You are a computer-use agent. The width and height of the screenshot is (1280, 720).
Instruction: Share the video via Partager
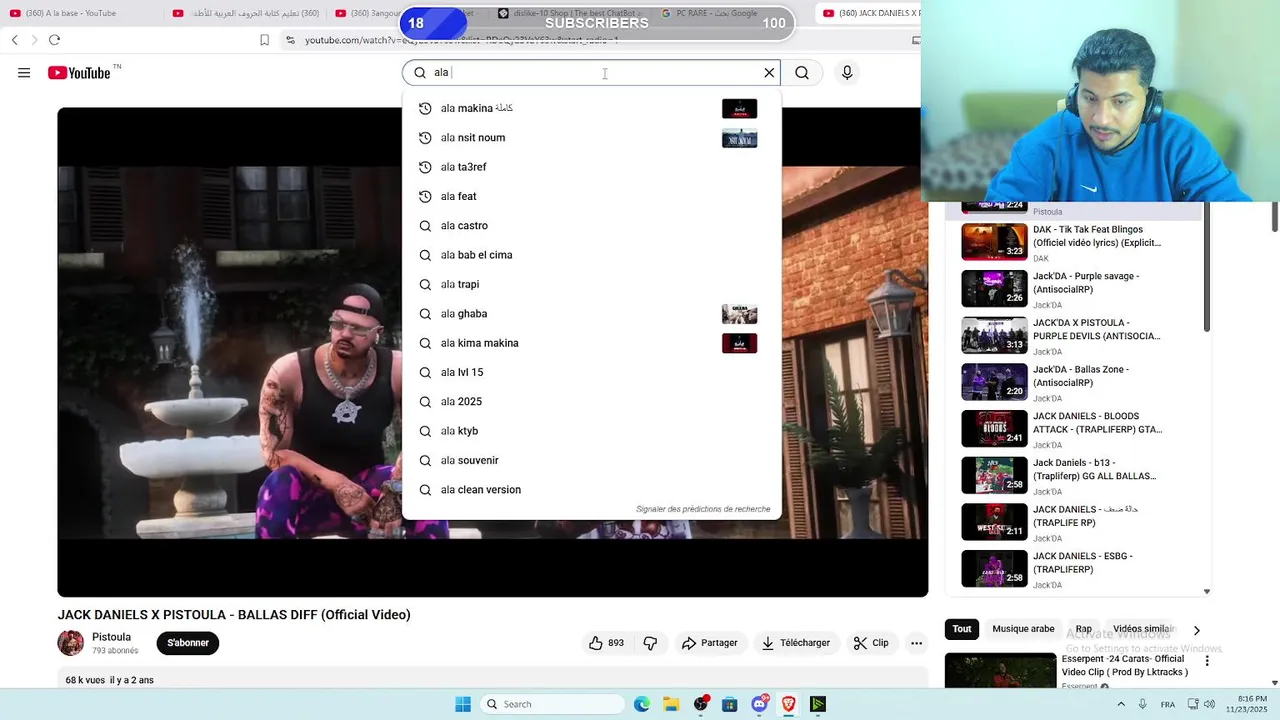(709, 643)
